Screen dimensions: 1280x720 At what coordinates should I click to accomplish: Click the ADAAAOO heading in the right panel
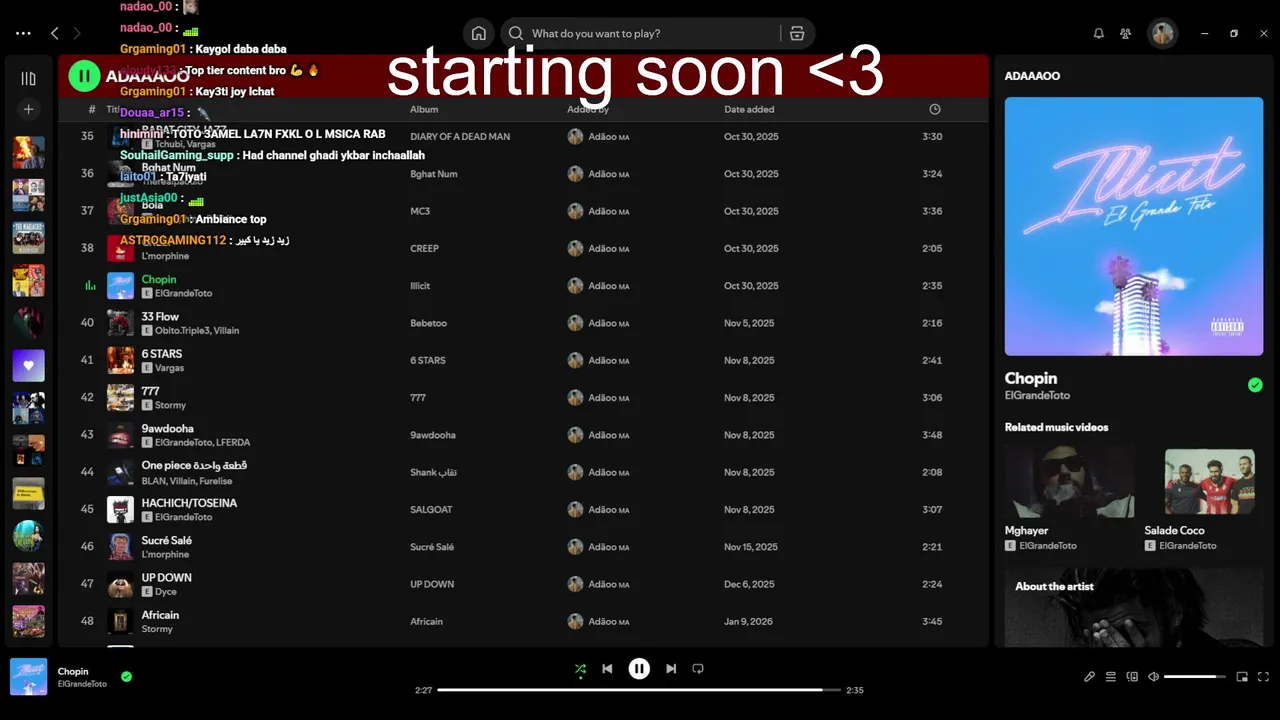(1032, 76)
